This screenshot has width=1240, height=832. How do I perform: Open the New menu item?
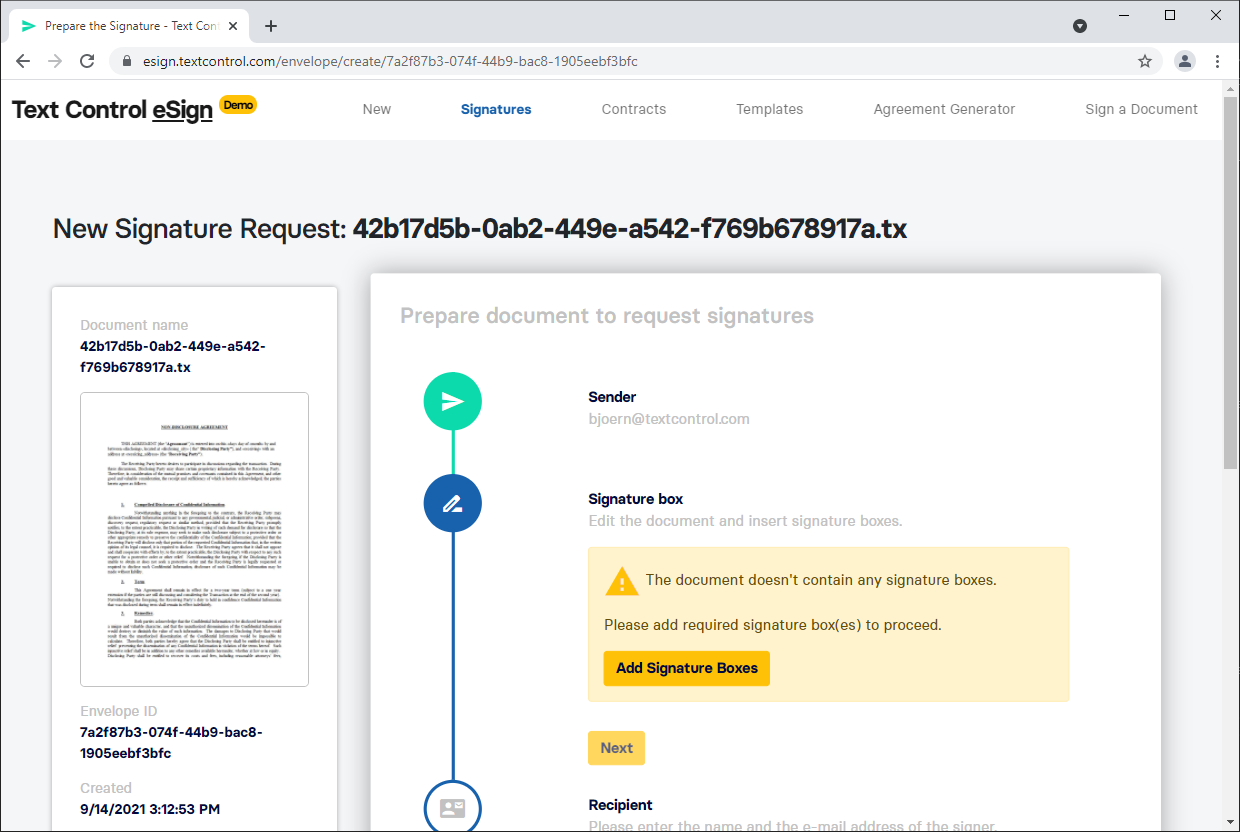(377, 109)
